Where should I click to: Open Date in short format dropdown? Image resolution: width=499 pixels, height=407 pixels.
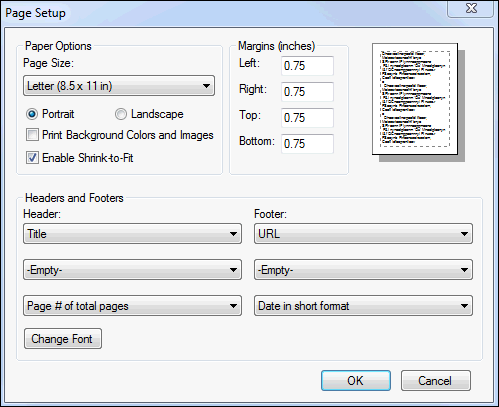tap(363, 306)
